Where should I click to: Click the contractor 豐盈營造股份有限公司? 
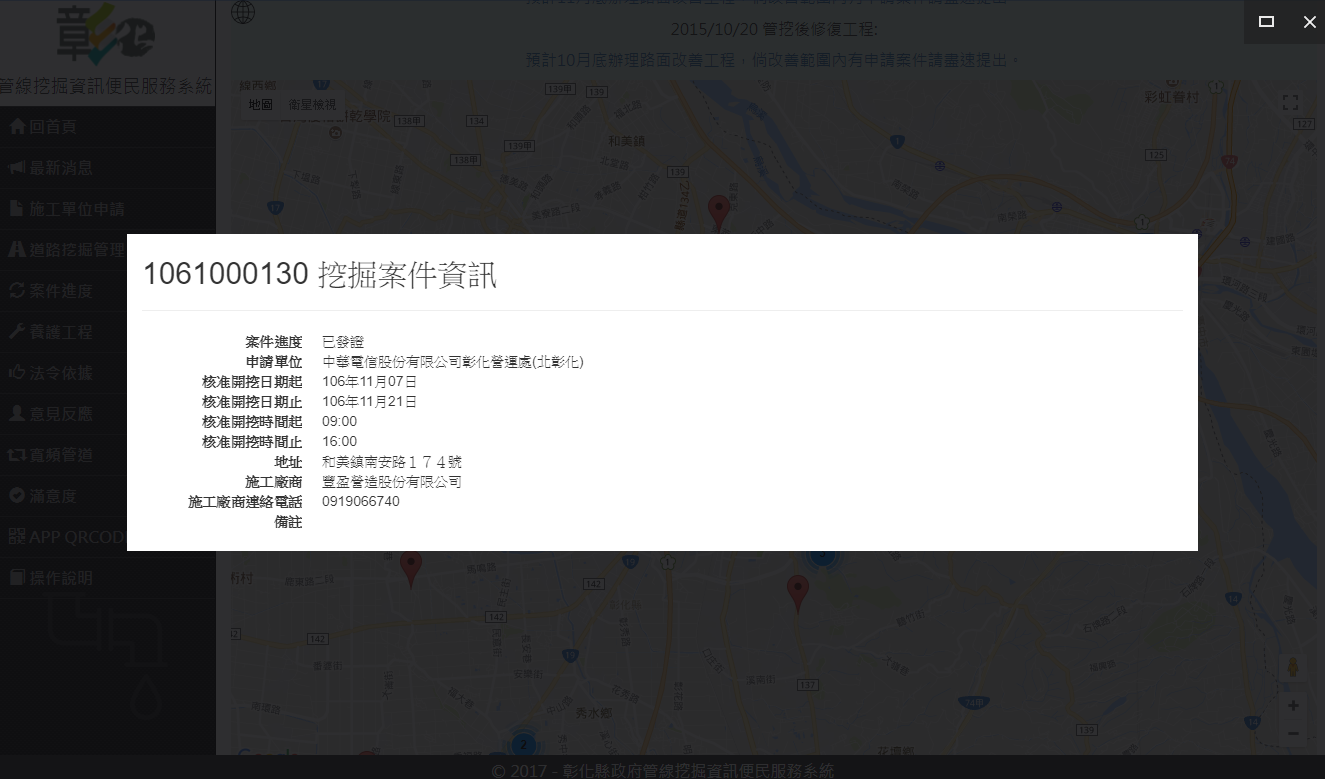392,482
